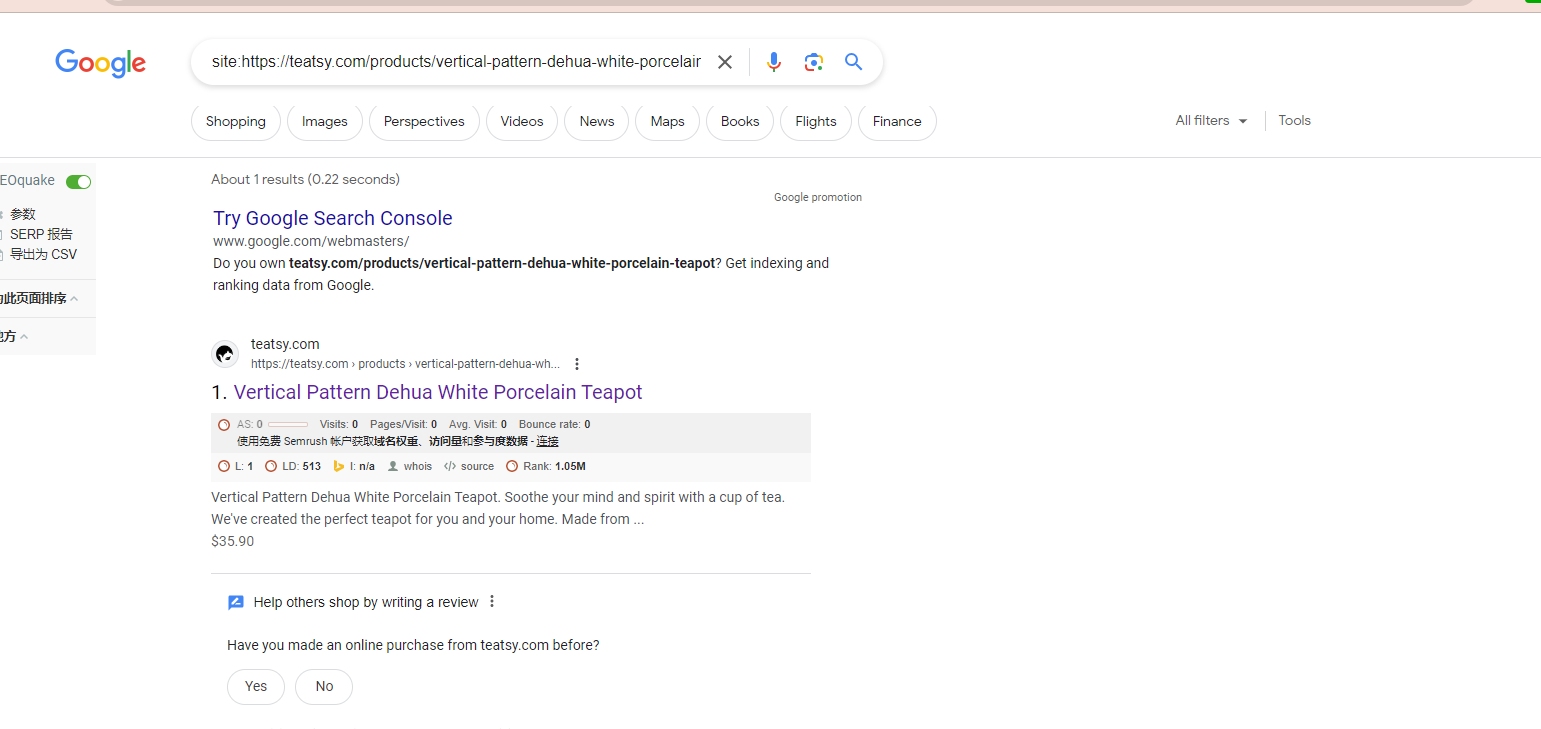Image resolution: width=1541 pixels, height=729 pixels.
Task: Click the teatsy.com site favicon
Action: pos(225,354)
